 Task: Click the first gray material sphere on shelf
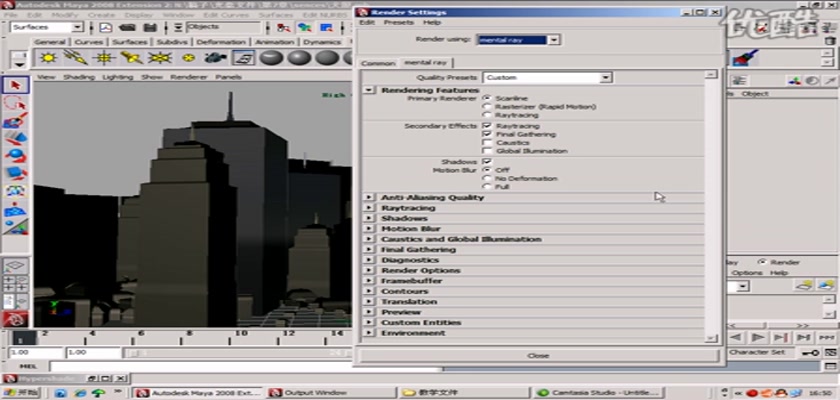(x=272, y=57)
